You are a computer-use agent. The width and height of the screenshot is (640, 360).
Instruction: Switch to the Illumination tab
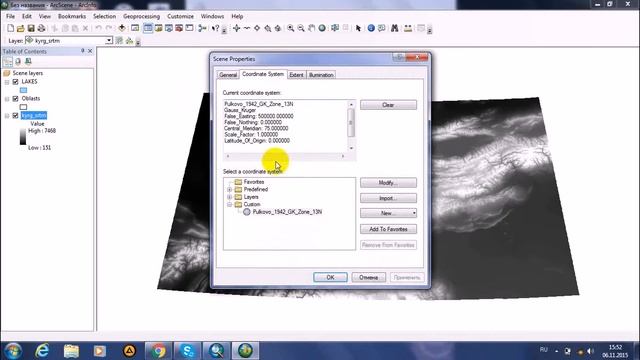(321, 75)
